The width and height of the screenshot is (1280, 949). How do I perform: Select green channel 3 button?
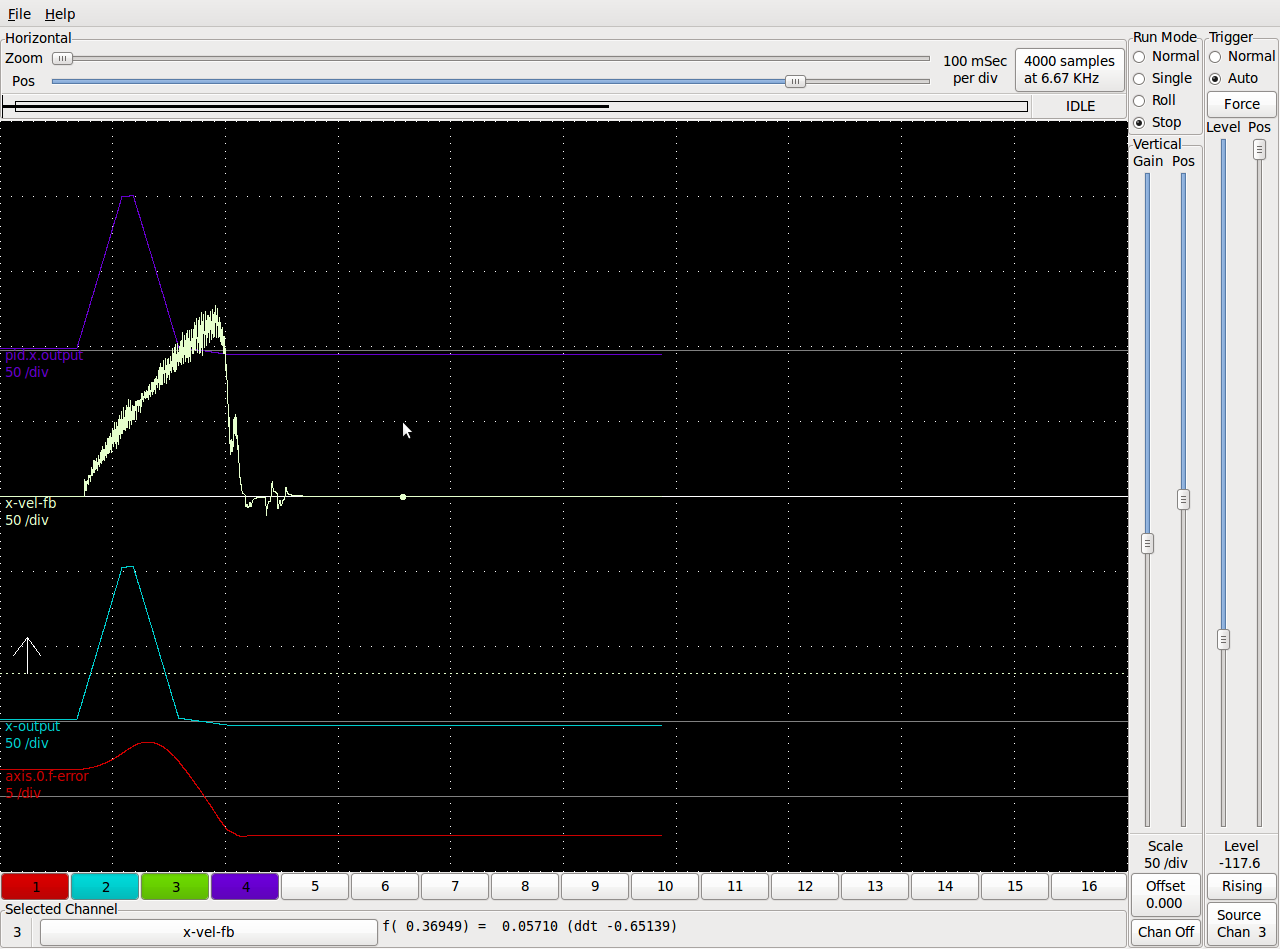pyautogui.click(x=175, y=886)
